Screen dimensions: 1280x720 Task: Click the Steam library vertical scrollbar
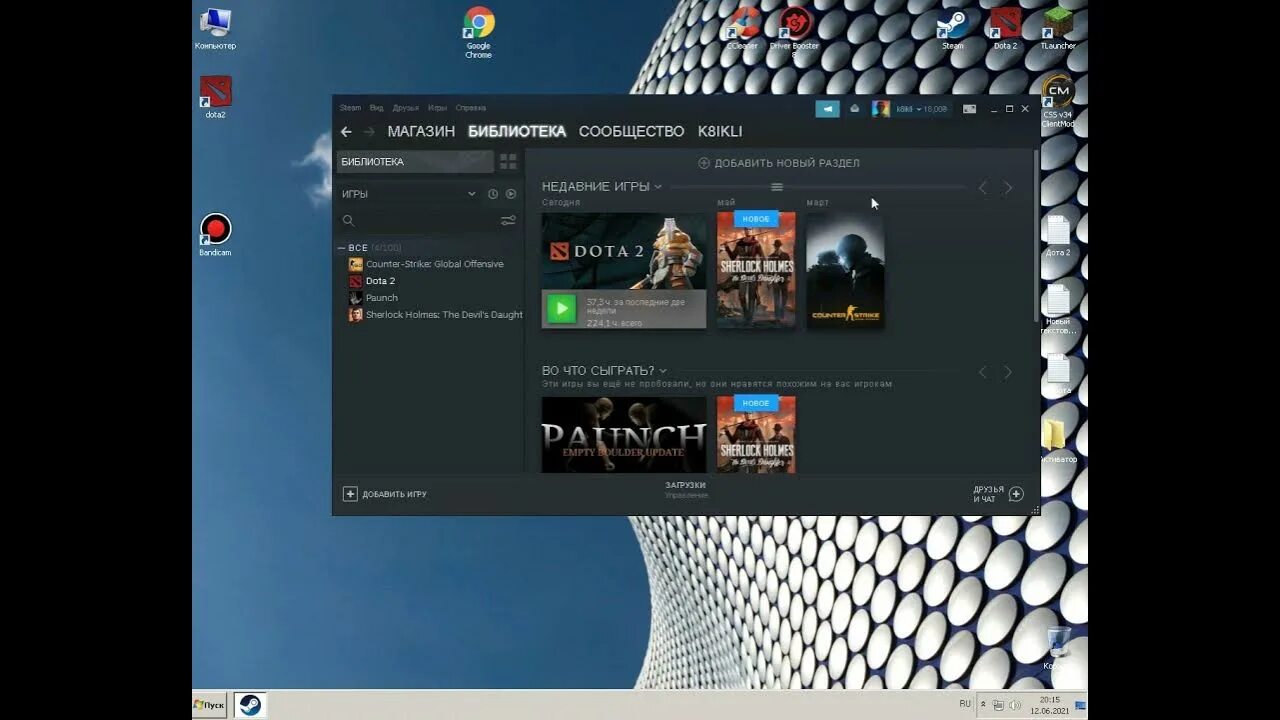click(x=1035, y=236)
